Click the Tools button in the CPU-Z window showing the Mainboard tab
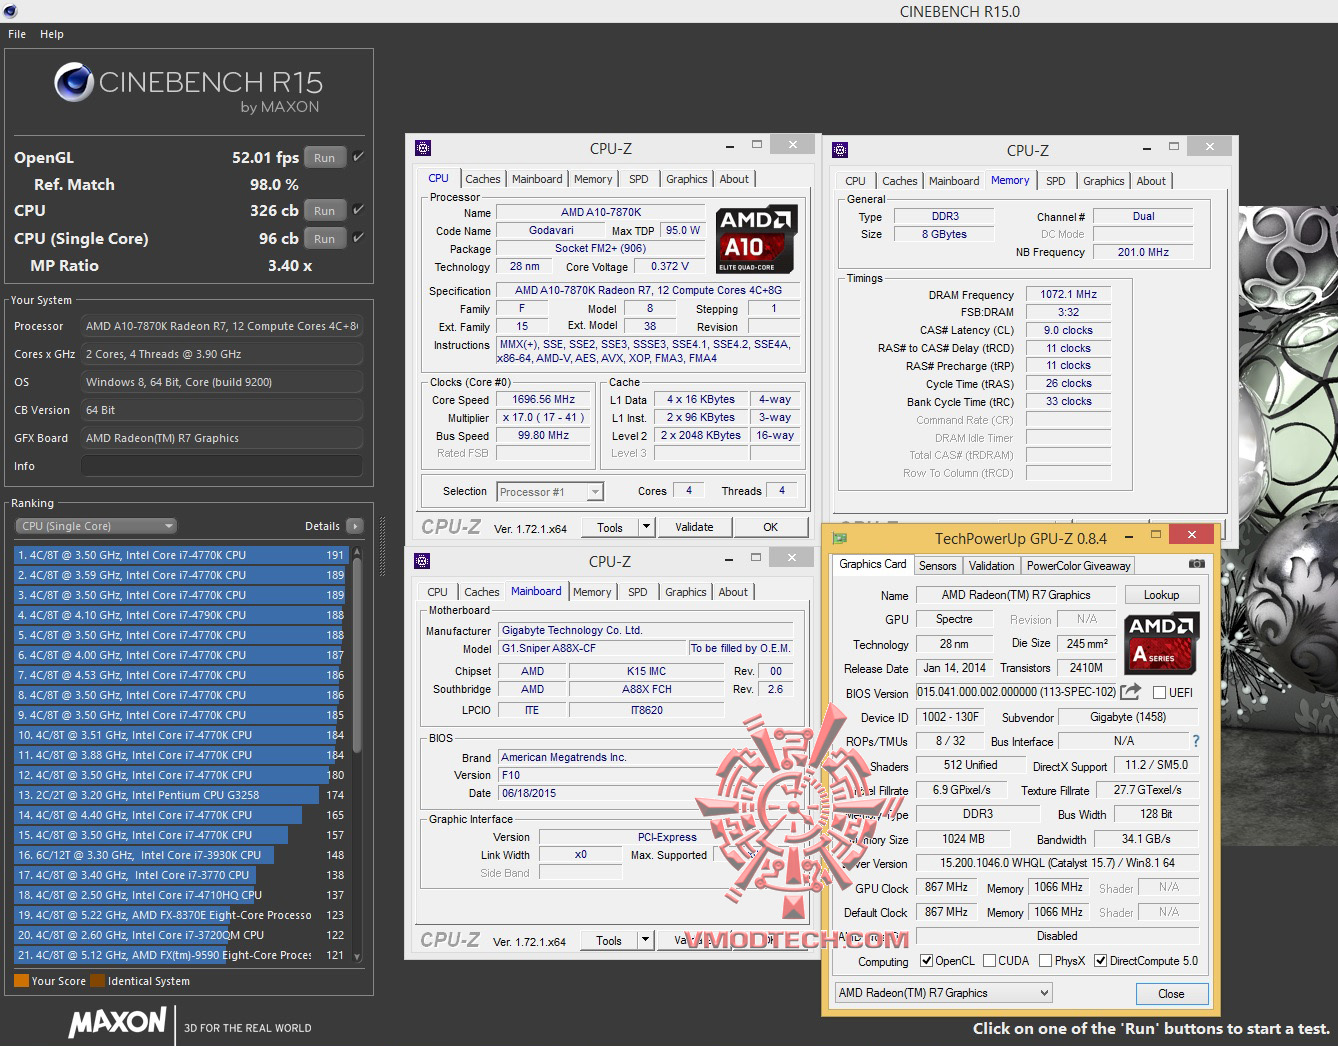 click(x=609, y=940)
